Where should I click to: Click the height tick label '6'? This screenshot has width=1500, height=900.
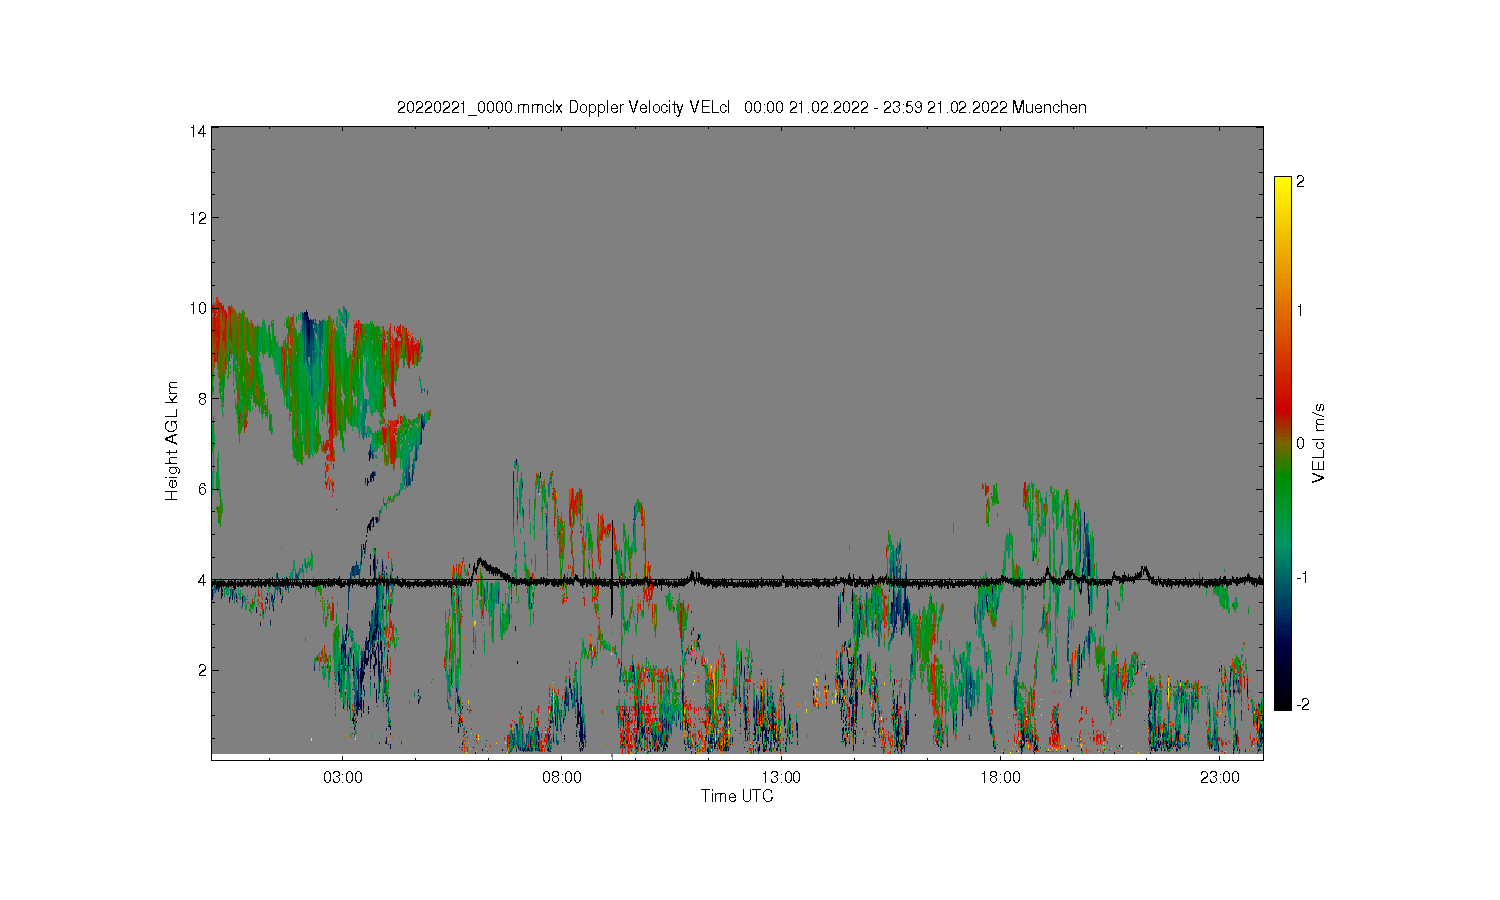tap(202, 489)
